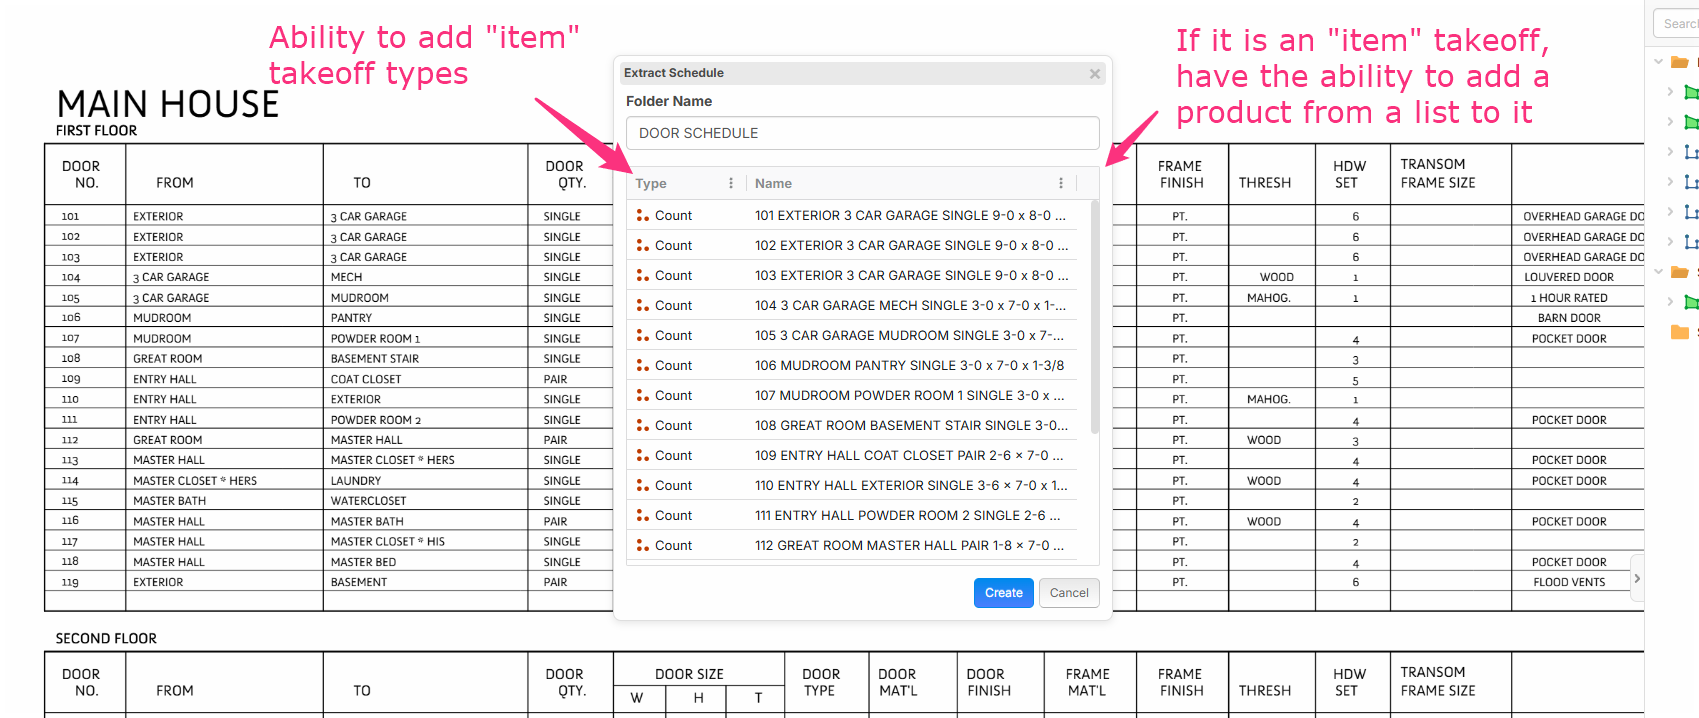Close the Extract Schedule dialog
Viewport: 1699px width, 718px height.
click(1095, 73)
